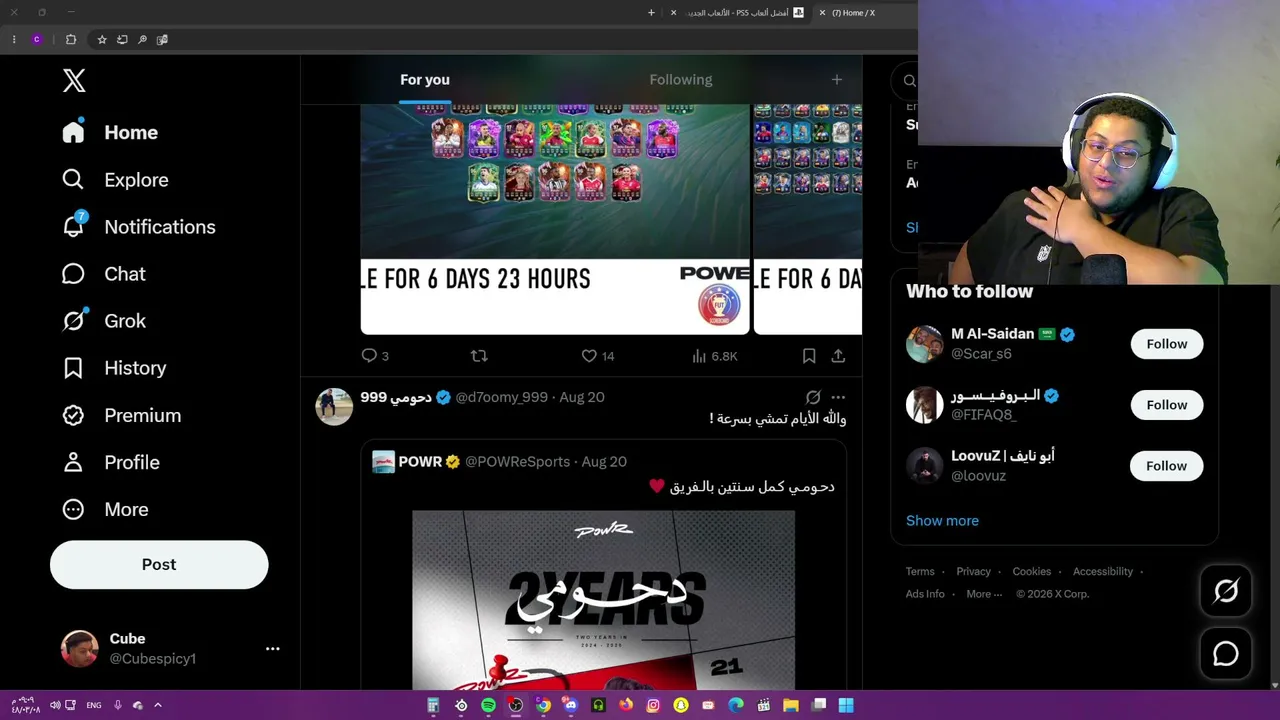Screen dimensions: 1280x720
Task: Click the browser zoom magnifier icon
Action: pyautogui.click(x=142, y=40)
